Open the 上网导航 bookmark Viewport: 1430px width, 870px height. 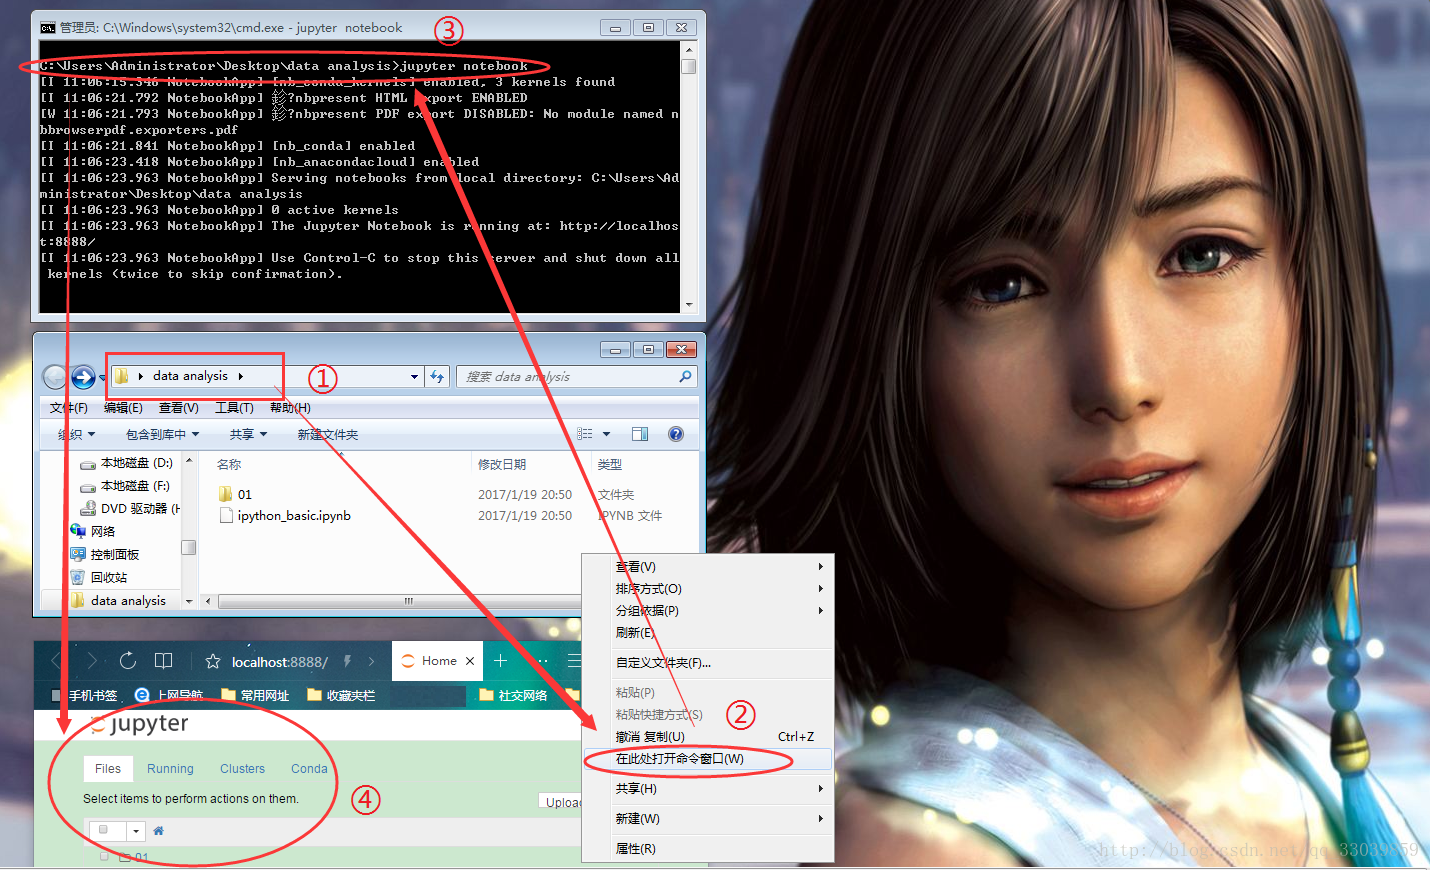(x=169, y=695)
